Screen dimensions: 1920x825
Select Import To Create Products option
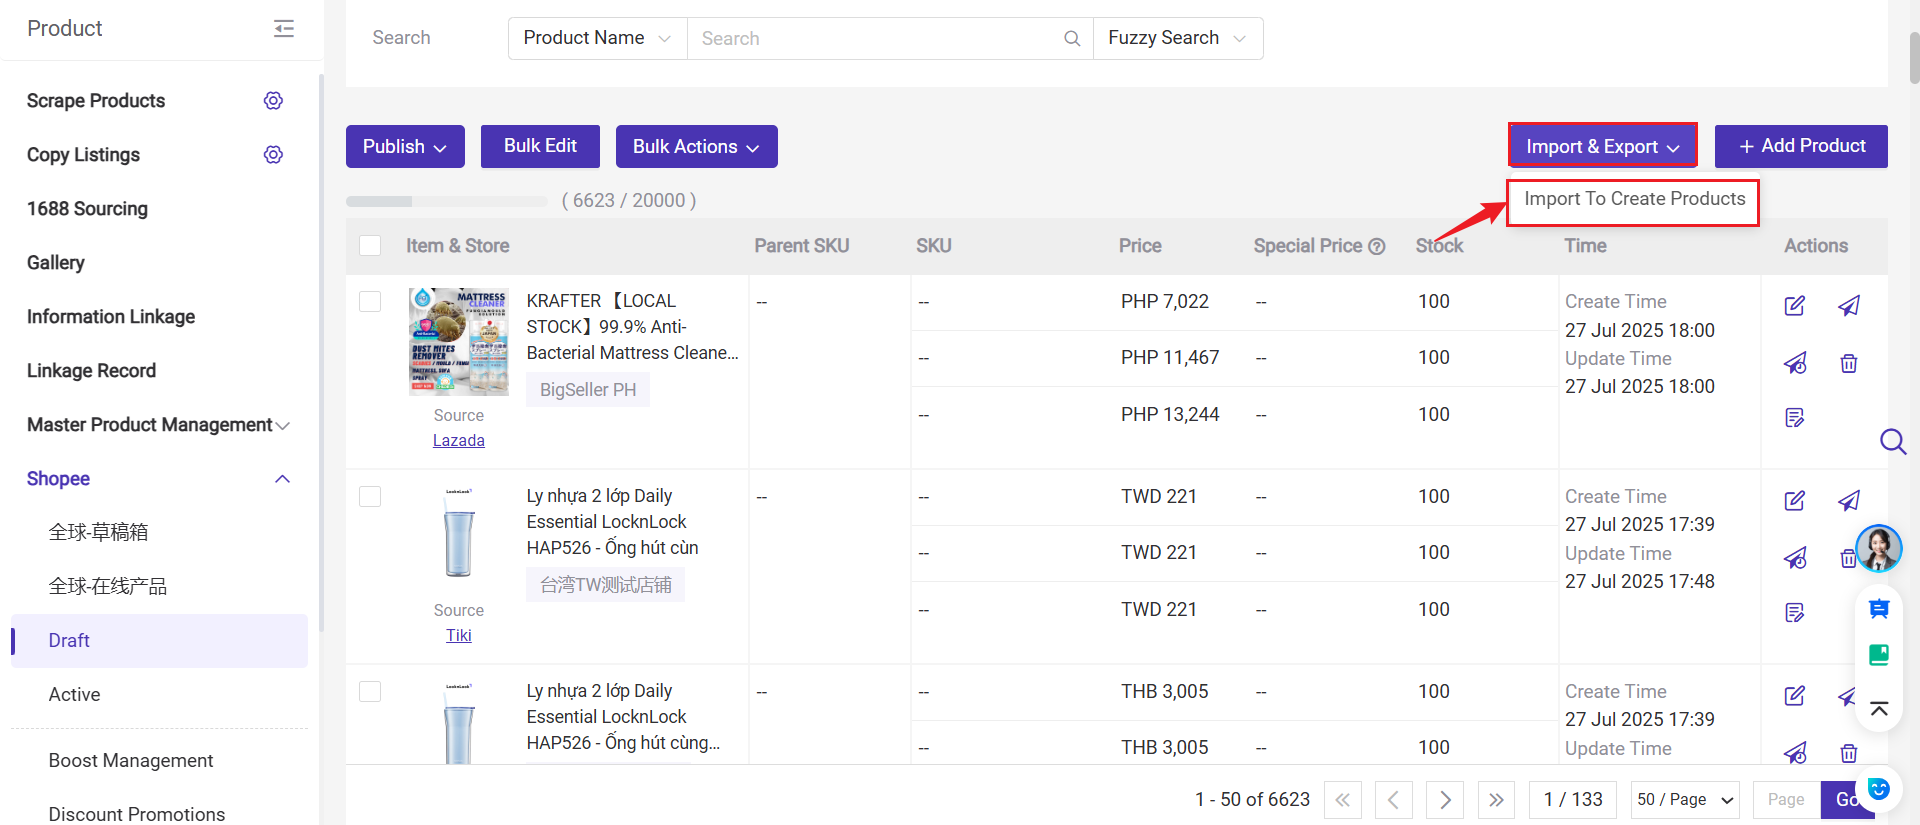[1634, 199]
